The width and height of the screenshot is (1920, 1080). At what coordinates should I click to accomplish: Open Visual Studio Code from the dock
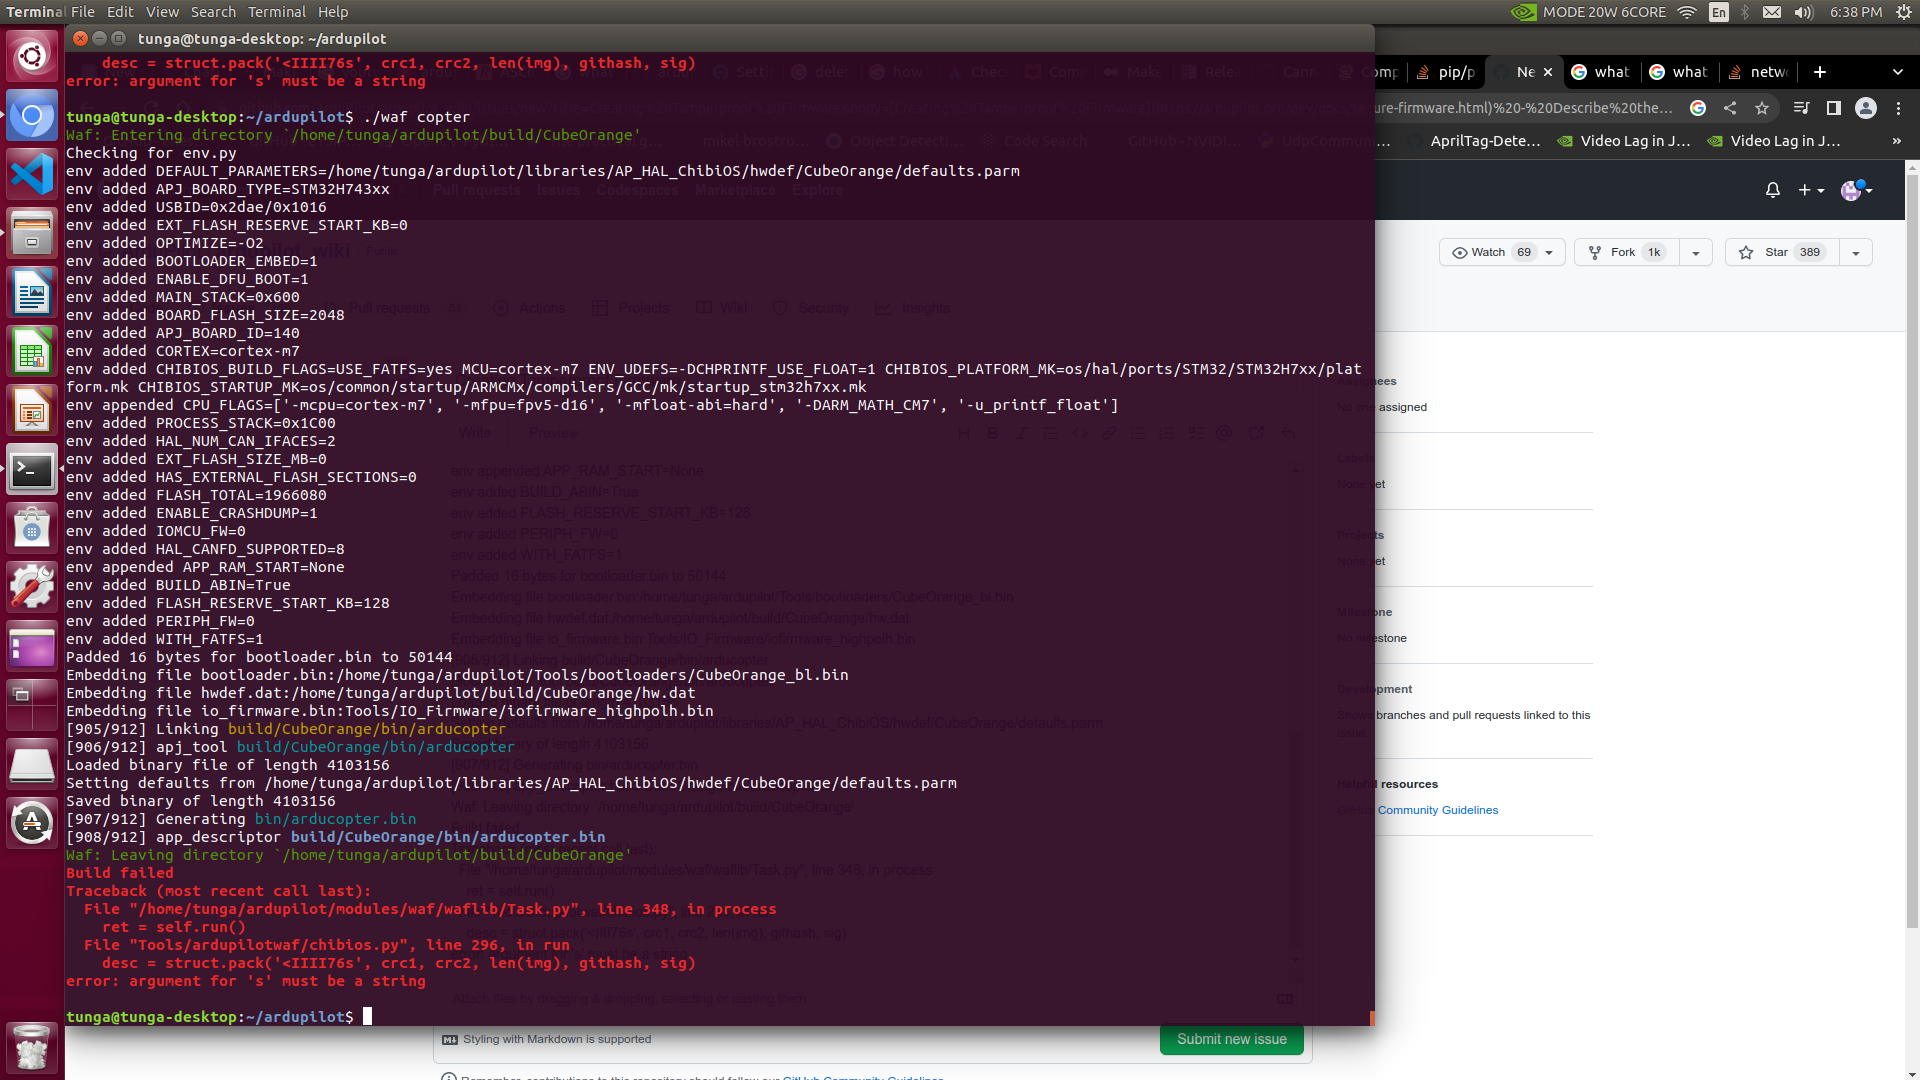31,173
